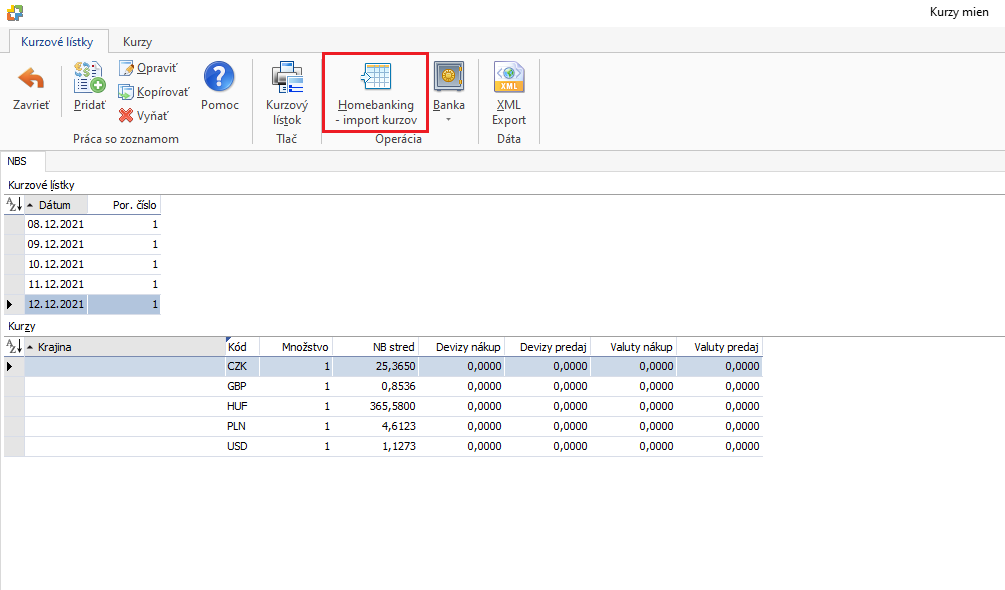
Task: Click the Zavrieť back arrow icon
Action: (31, 78)
